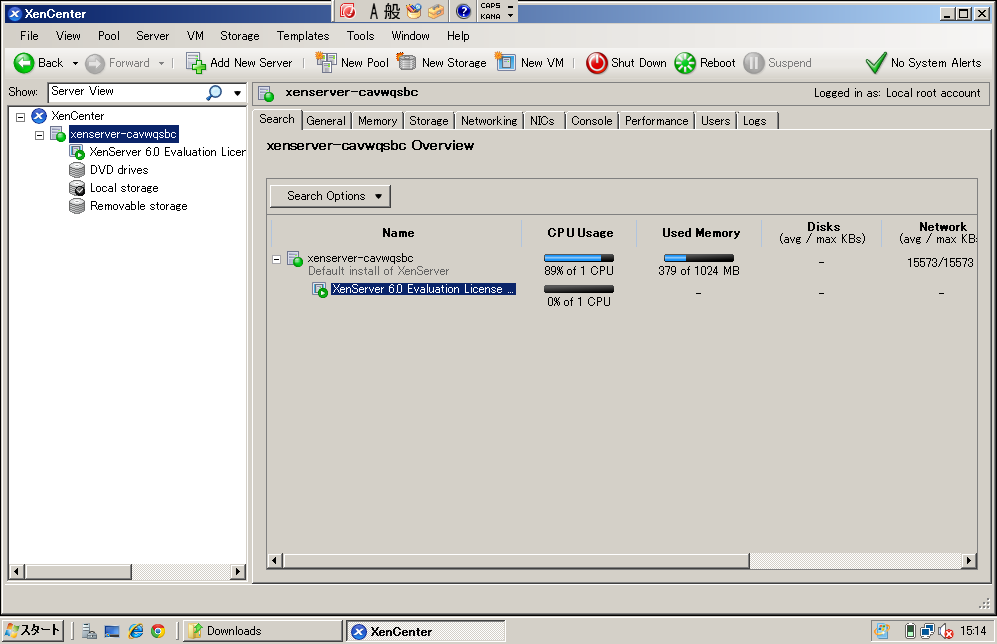Select the DVD drives storage icon
This screenshot has width=997, height=644.
pos(77,170)
